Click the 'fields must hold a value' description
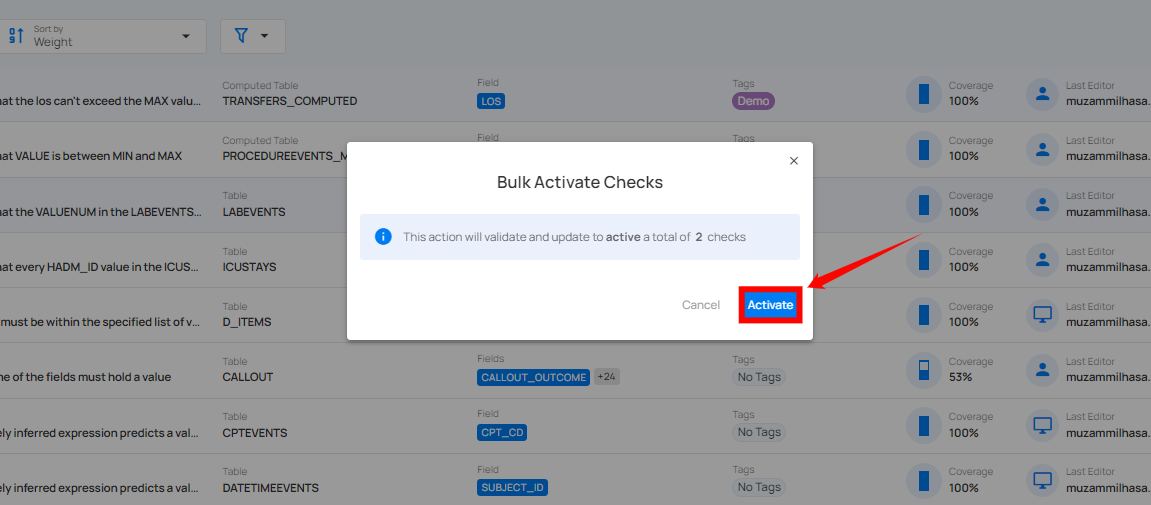 pyautogui.click(x=85, y=377)
